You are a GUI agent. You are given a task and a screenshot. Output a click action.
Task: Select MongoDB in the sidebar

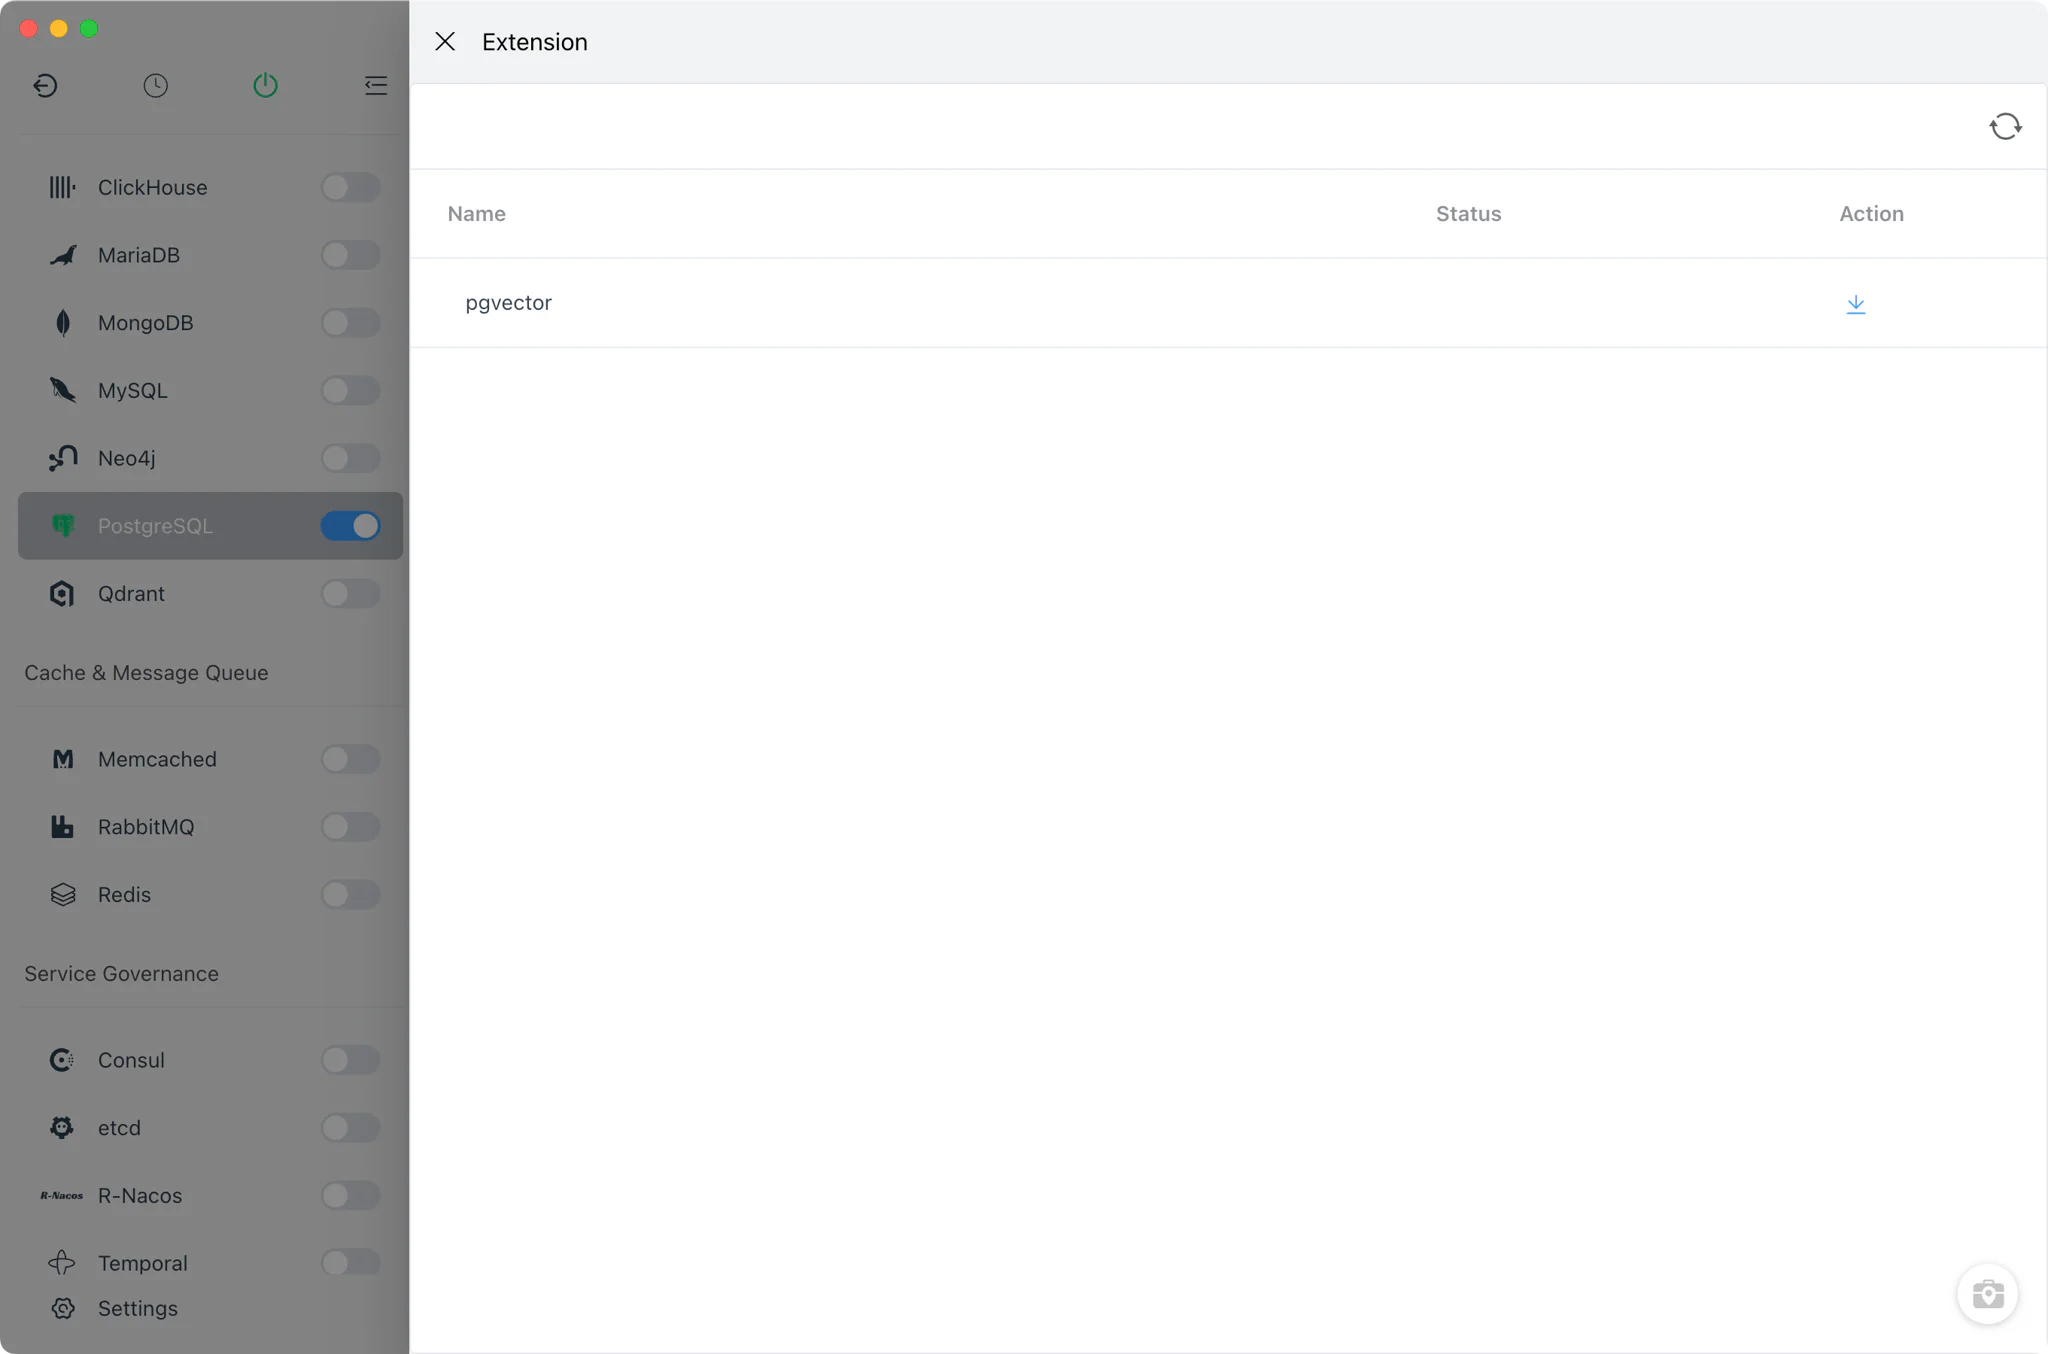[210, 323]
